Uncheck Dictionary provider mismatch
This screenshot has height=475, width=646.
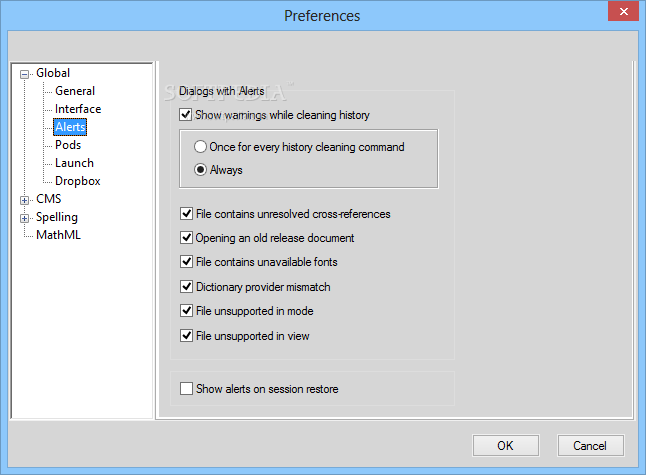[186, 286]
